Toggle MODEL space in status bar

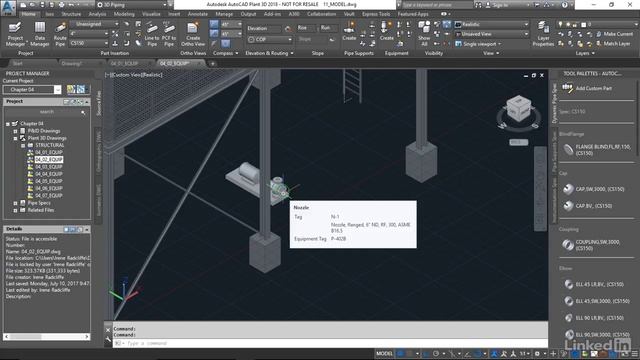(x=384, y=354)
